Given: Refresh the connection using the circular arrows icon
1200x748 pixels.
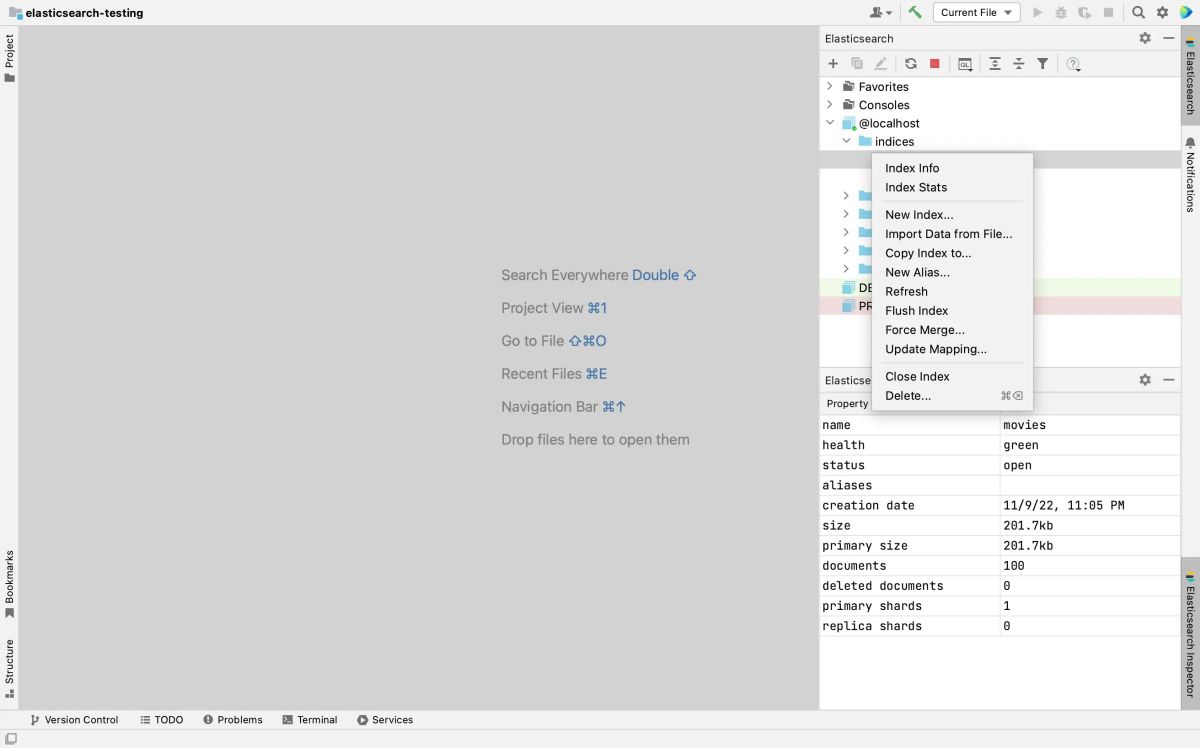Looking at the screenshot, I should (911, 63).
